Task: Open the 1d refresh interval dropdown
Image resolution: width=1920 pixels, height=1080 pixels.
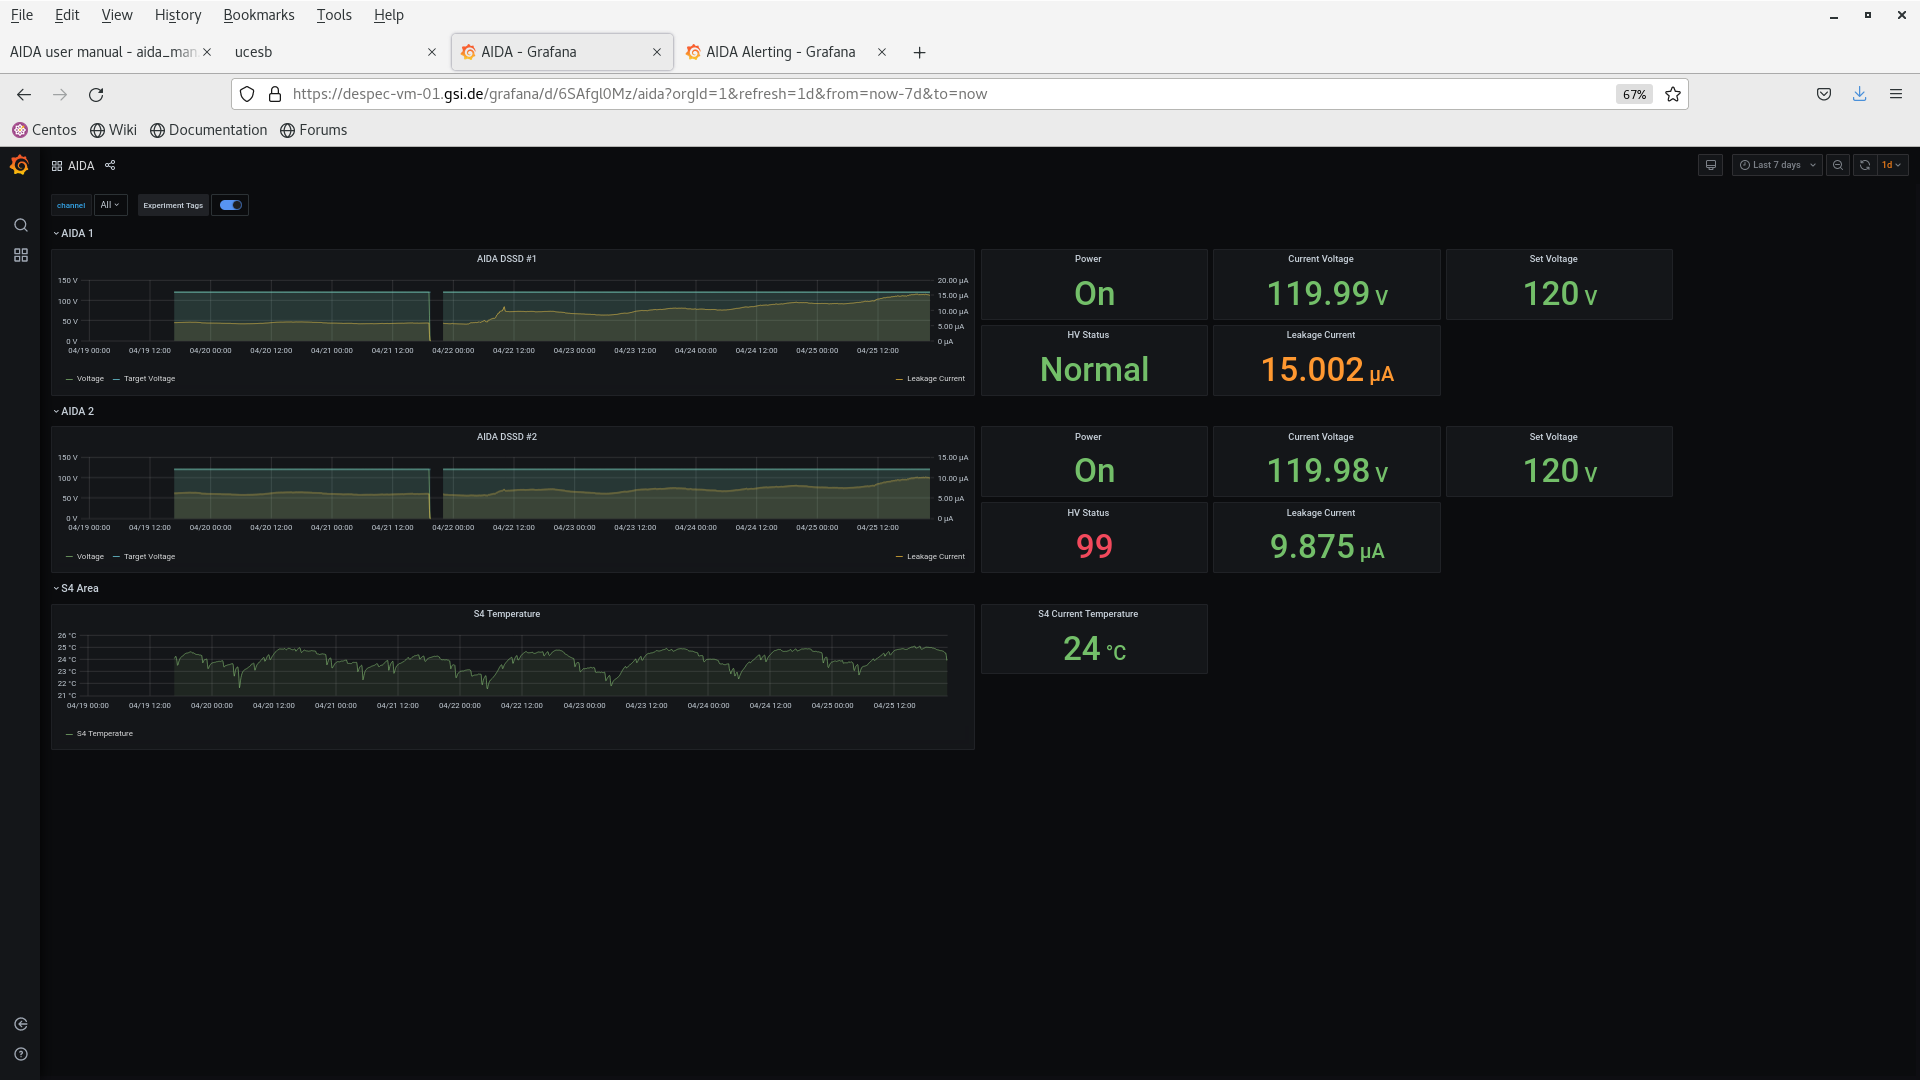Action: click(1892, 165)
